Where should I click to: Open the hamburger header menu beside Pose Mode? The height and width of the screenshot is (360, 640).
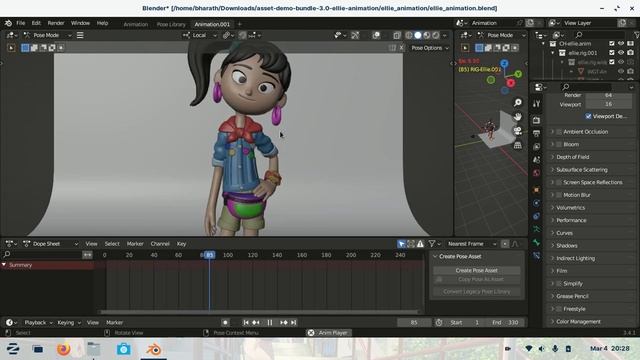click(x=80, y=36)
